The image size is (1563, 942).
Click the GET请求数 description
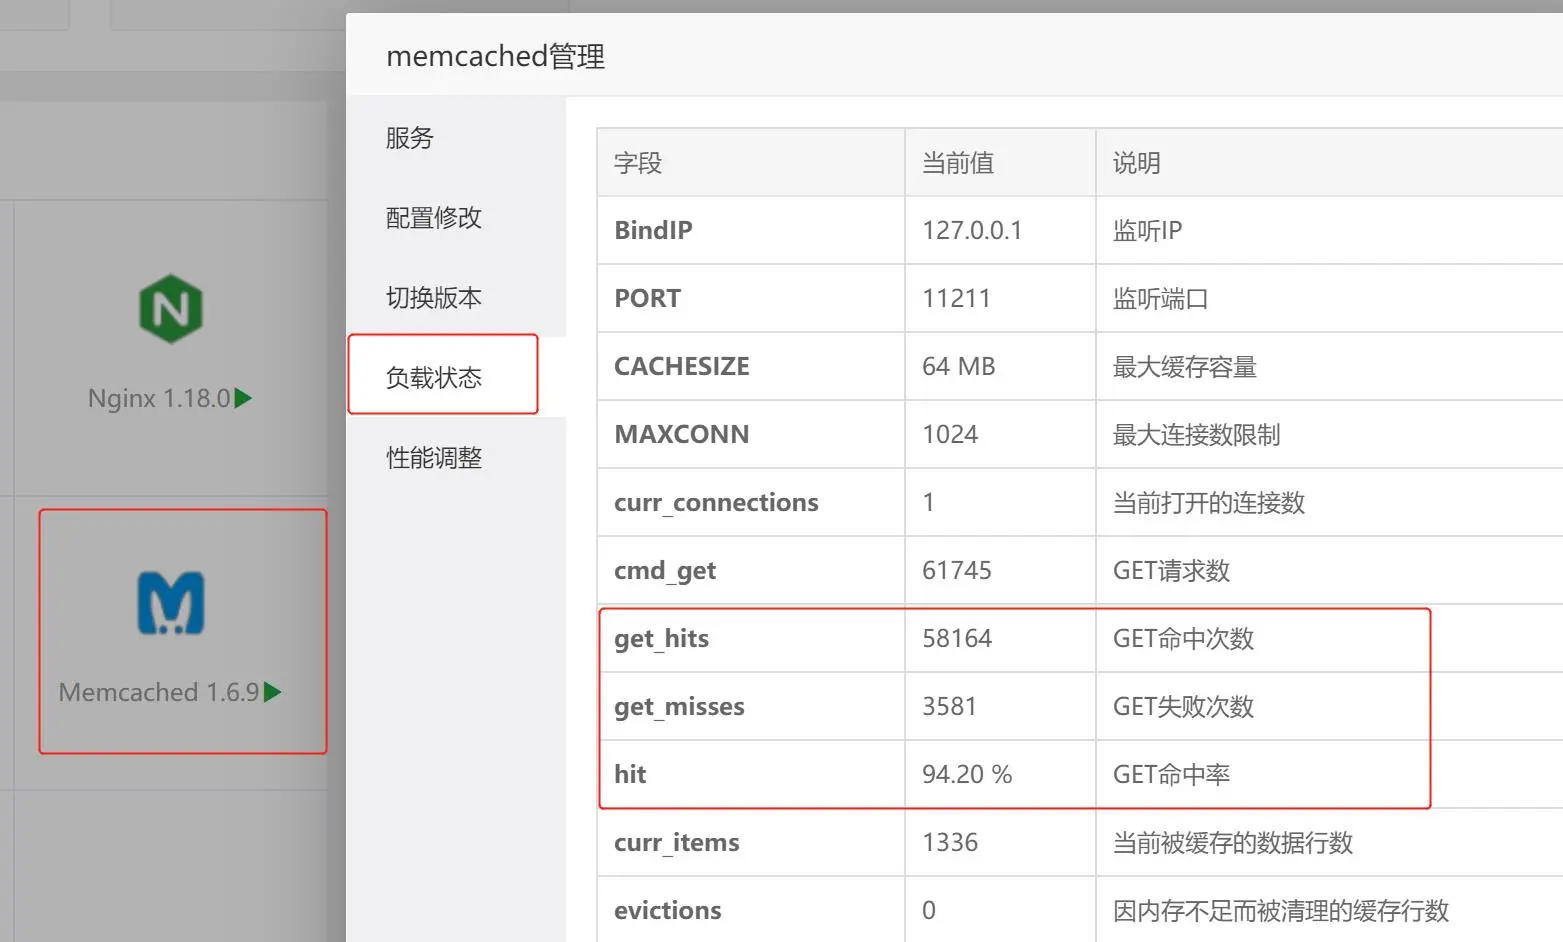[x=1172, y=570]
